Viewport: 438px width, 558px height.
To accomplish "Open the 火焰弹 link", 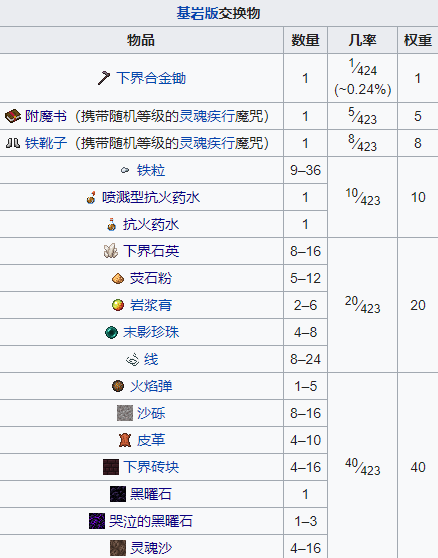I will tap(151, 386).
